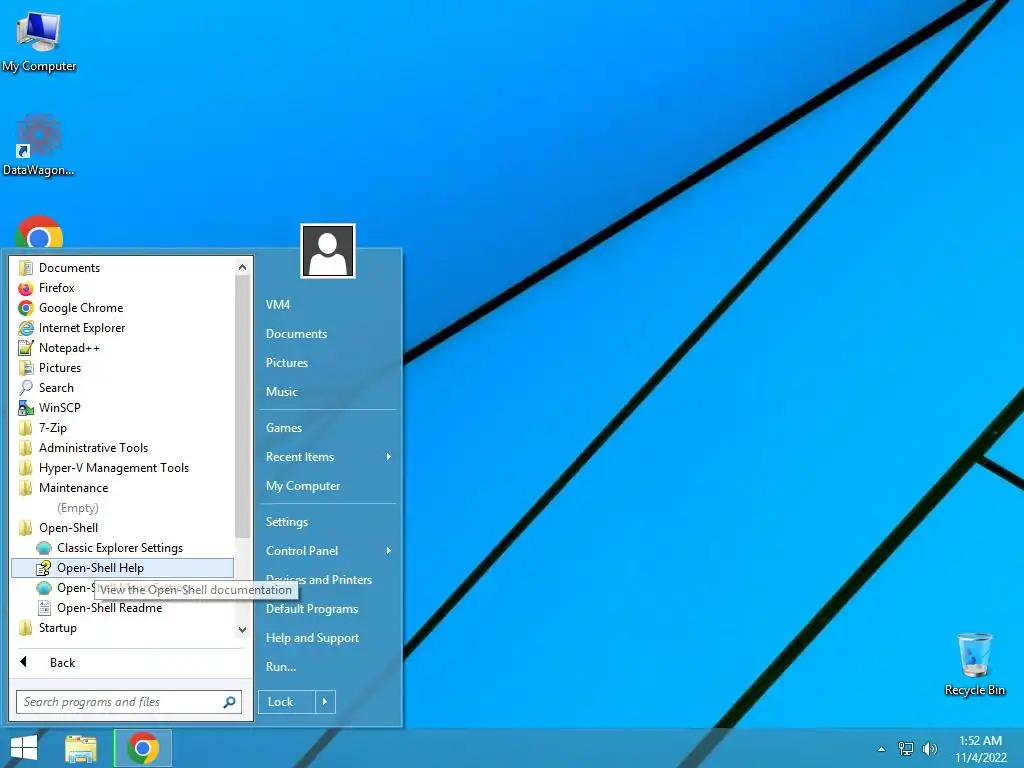Click the programs list scroll-down arrow
The height and width of the screenshot is (768, 1024).
pyautogui.click(x=242, y=630)
